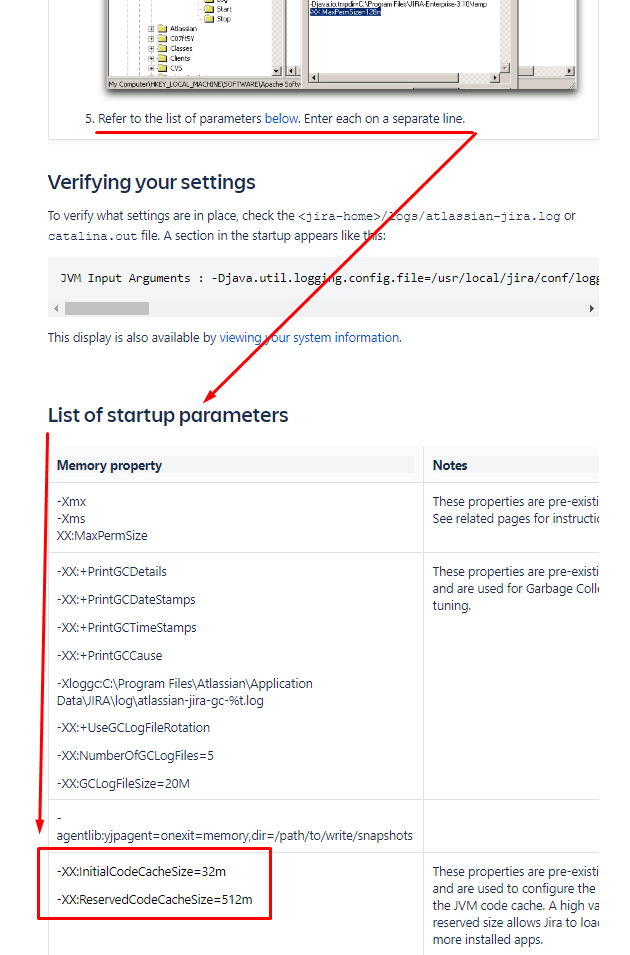Click the Start key folder icon
This screenshot has width=630, height=955.
pos(208,8)
